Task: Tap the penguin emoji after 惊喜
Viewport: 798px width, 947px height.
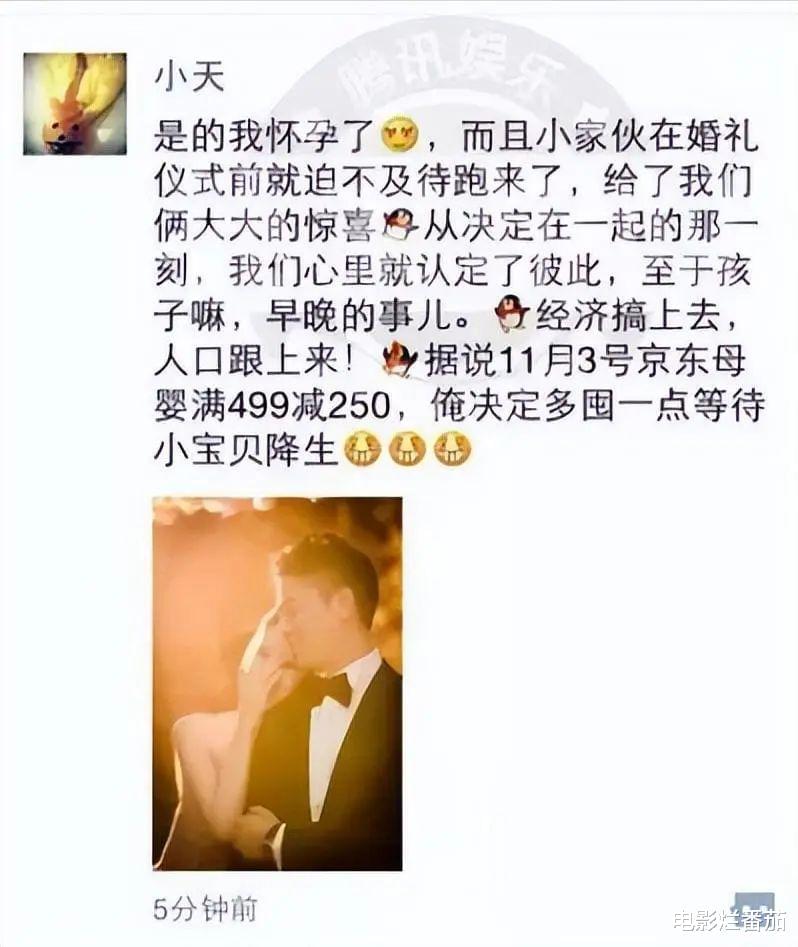Action: [402, 227]
